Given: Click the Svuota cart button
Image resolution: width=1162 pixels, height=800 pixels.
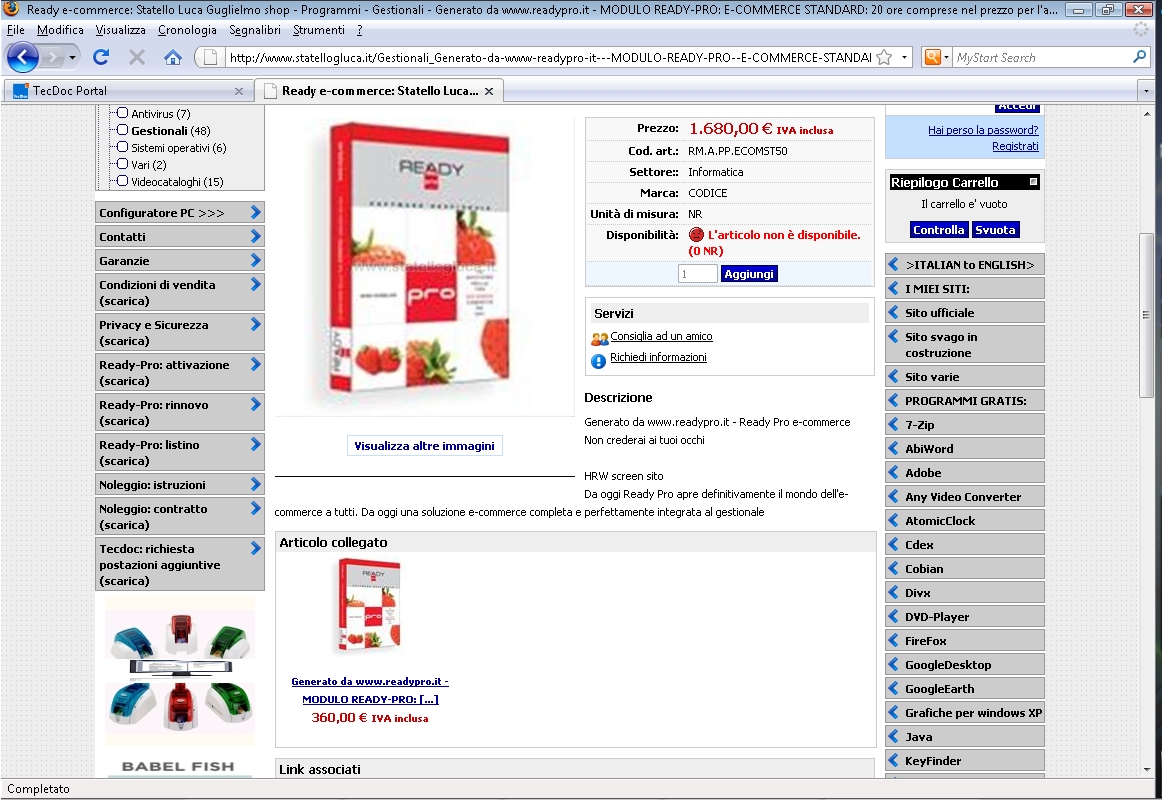Looking at the screenshot, I should 995,230.
